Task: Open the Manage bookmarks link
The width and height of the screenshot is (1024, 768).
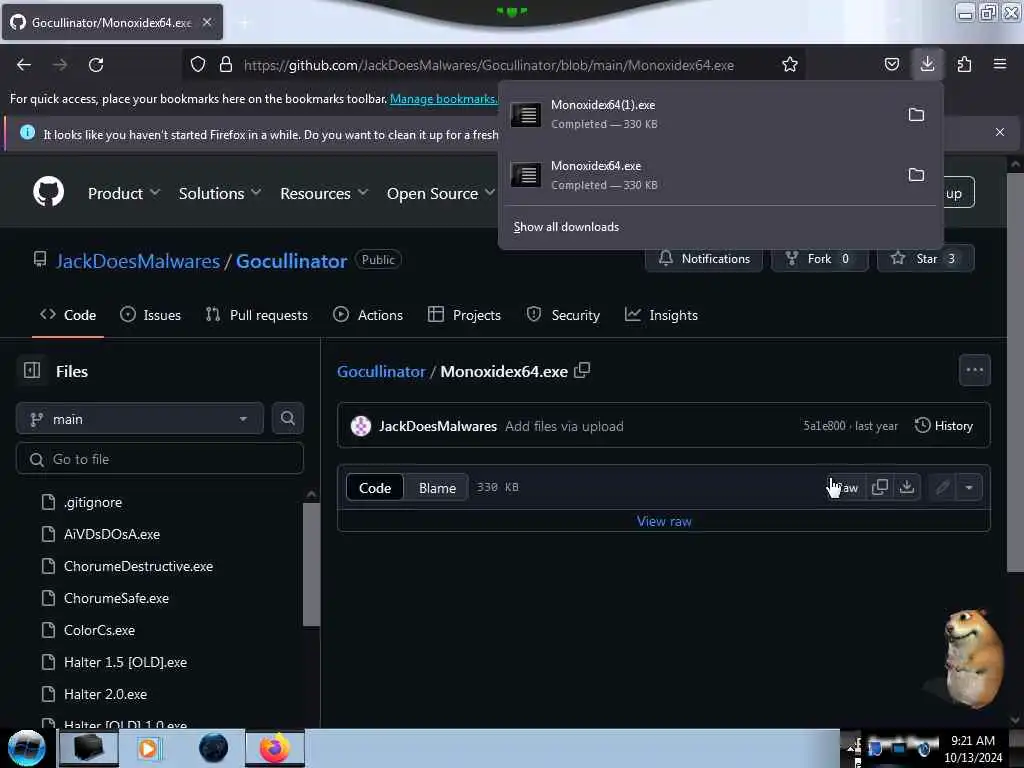Action: click(444, 99)
